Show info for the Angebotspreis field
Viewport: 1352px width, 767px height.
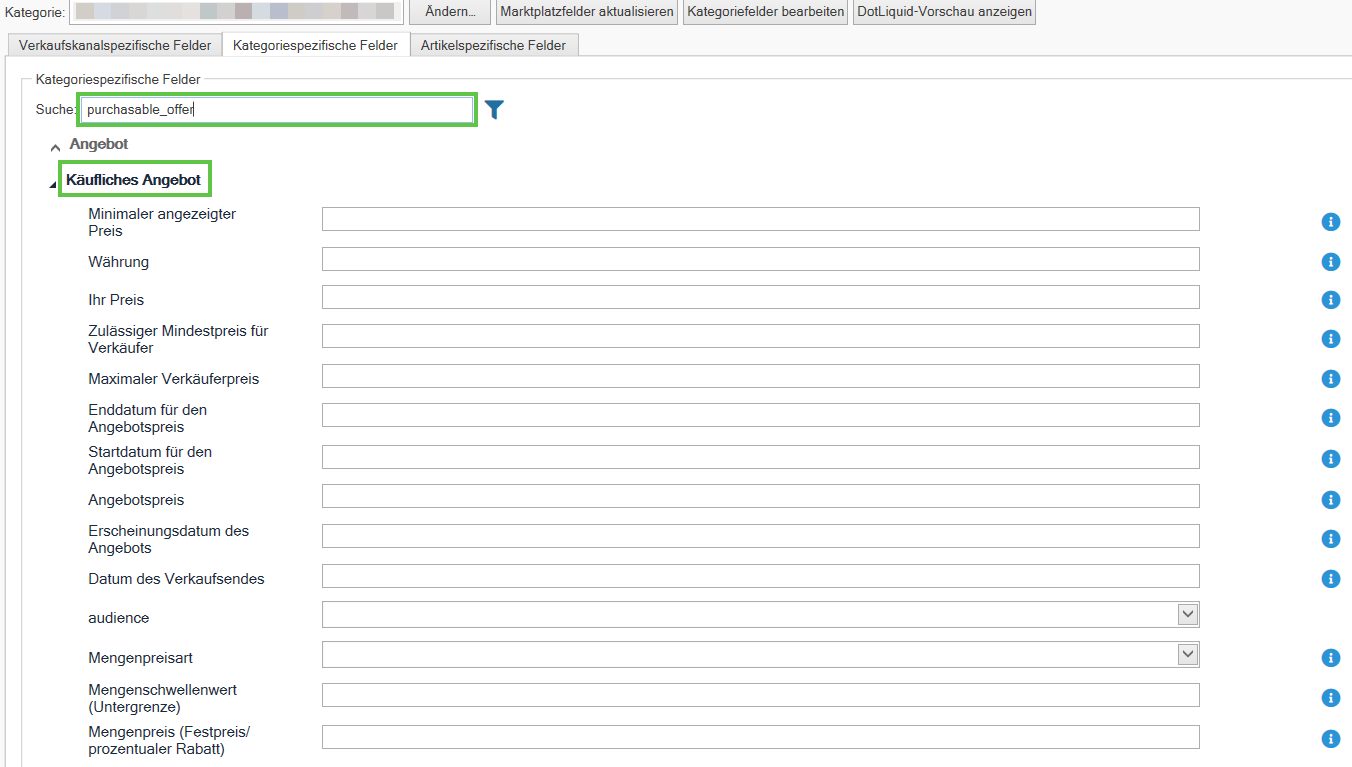[x=1330, y=500]
